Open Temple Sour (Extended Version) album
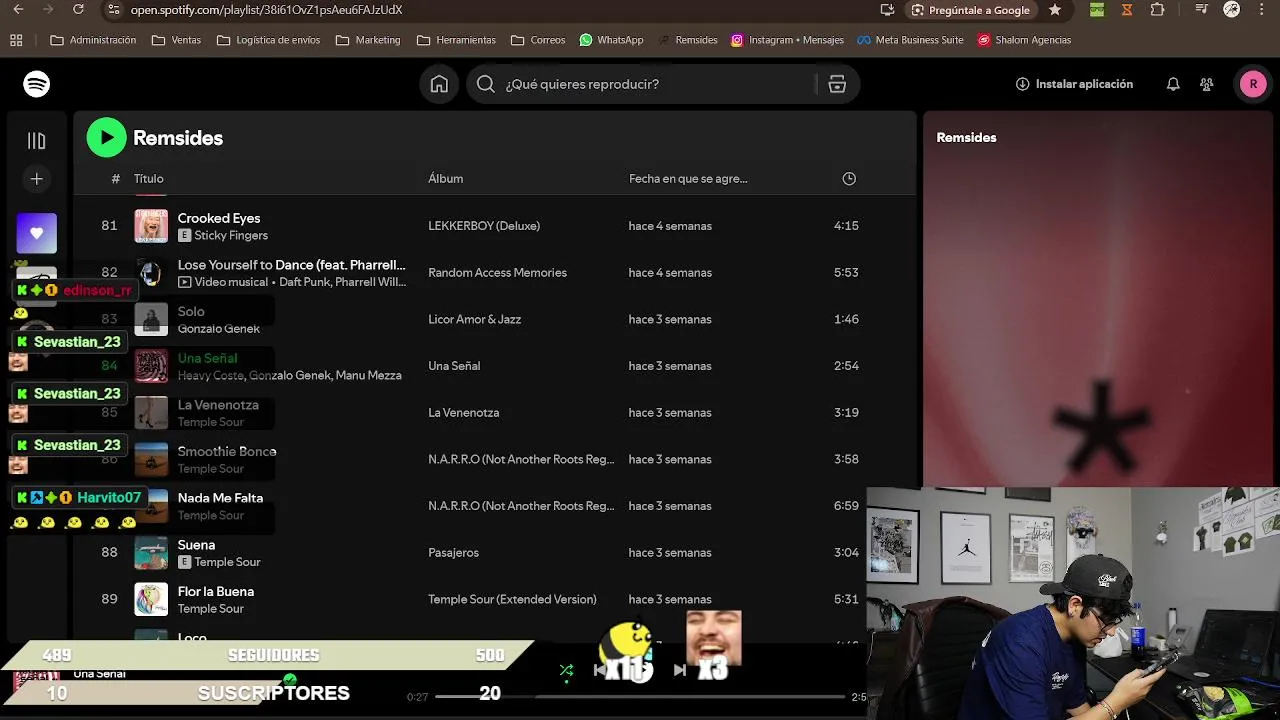Screen dimensions: 1280x720 pyautogui.click(x=512, y=600)
